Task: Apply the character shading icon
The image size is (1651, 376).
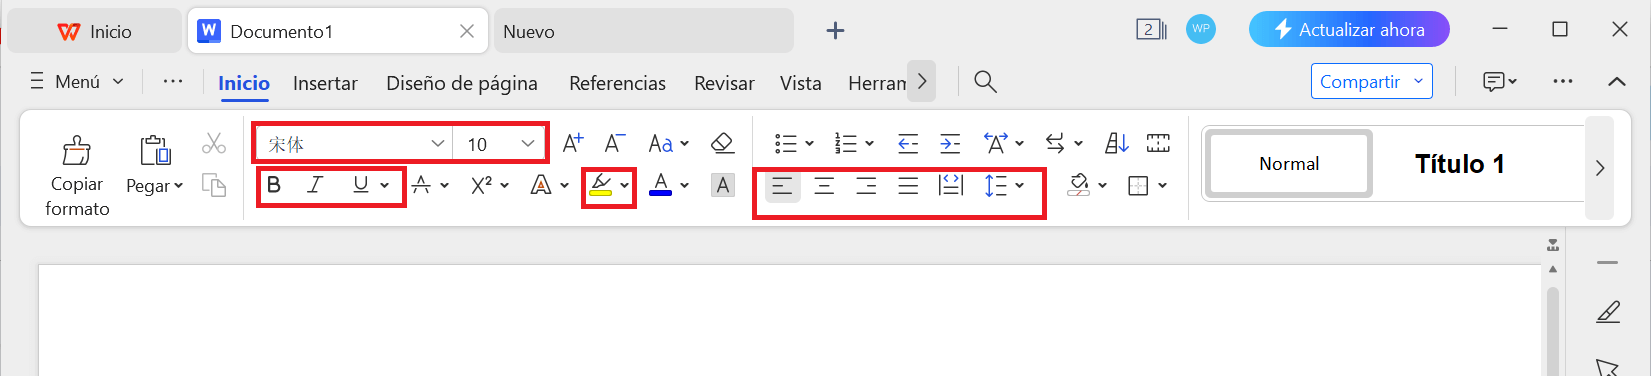Action: coord(723,185)
